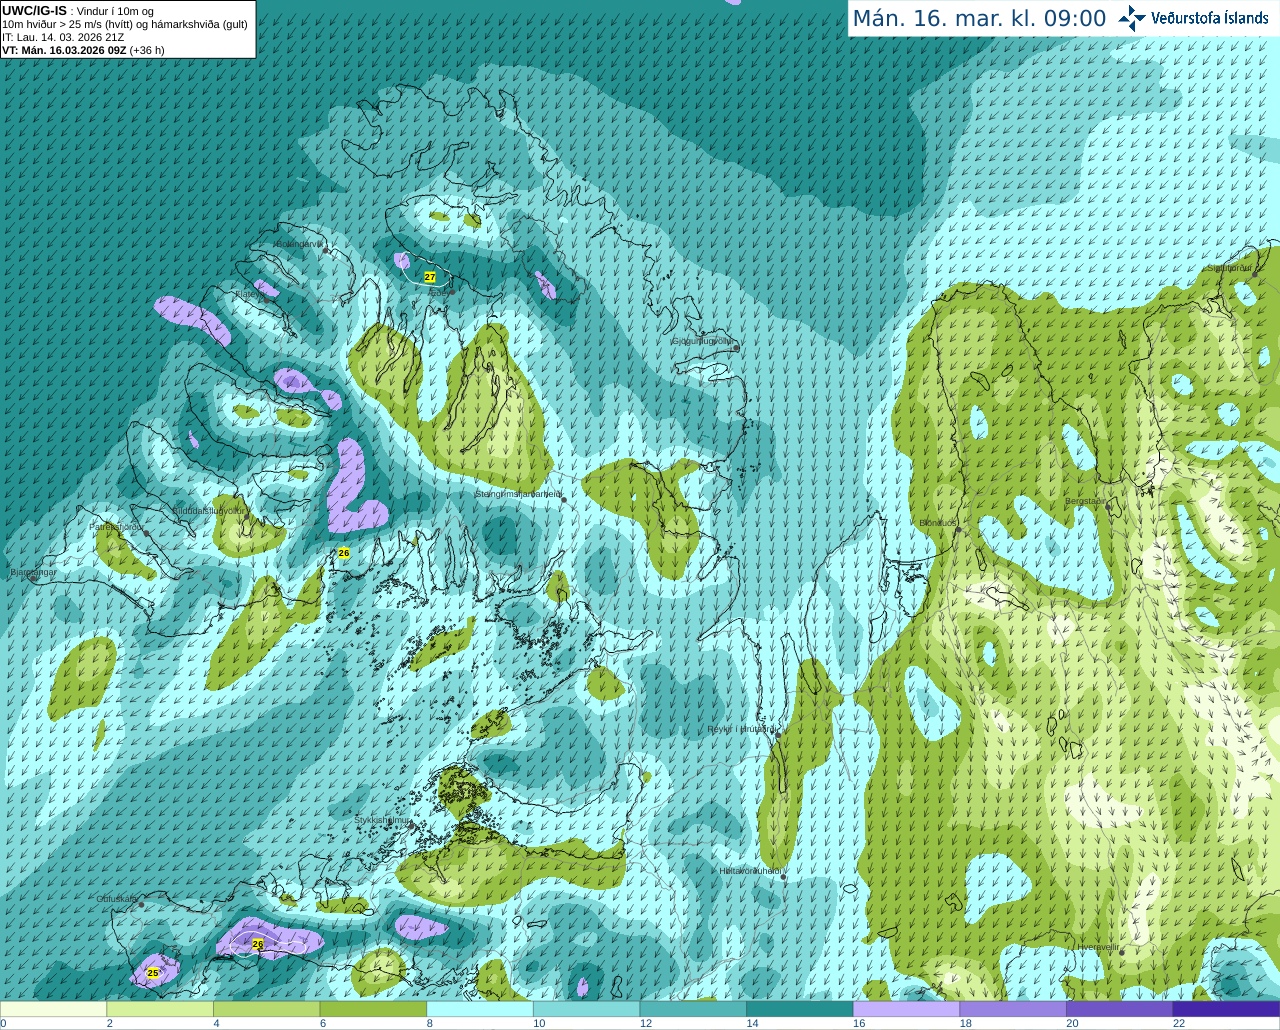Select the 2–4 m/s light green legend swatch
The width and height of the screenshot is (1280, 1030).
click(x=160, y=1009)
